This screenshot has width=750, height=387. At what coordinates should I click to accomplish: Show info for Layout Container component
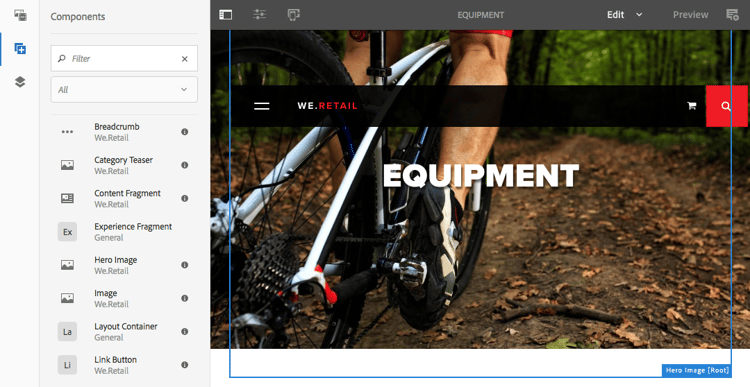(x=185, y=331)
